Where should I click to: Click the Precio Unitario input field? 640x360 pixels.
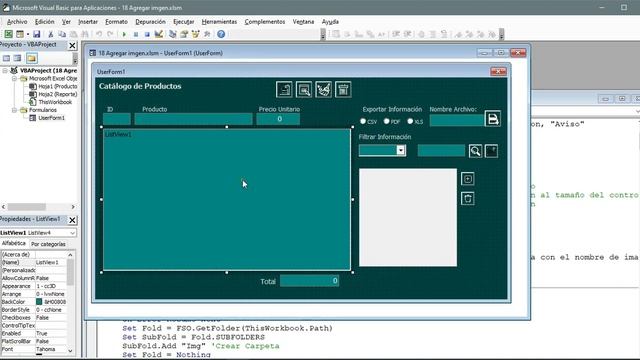coord(278,119)
